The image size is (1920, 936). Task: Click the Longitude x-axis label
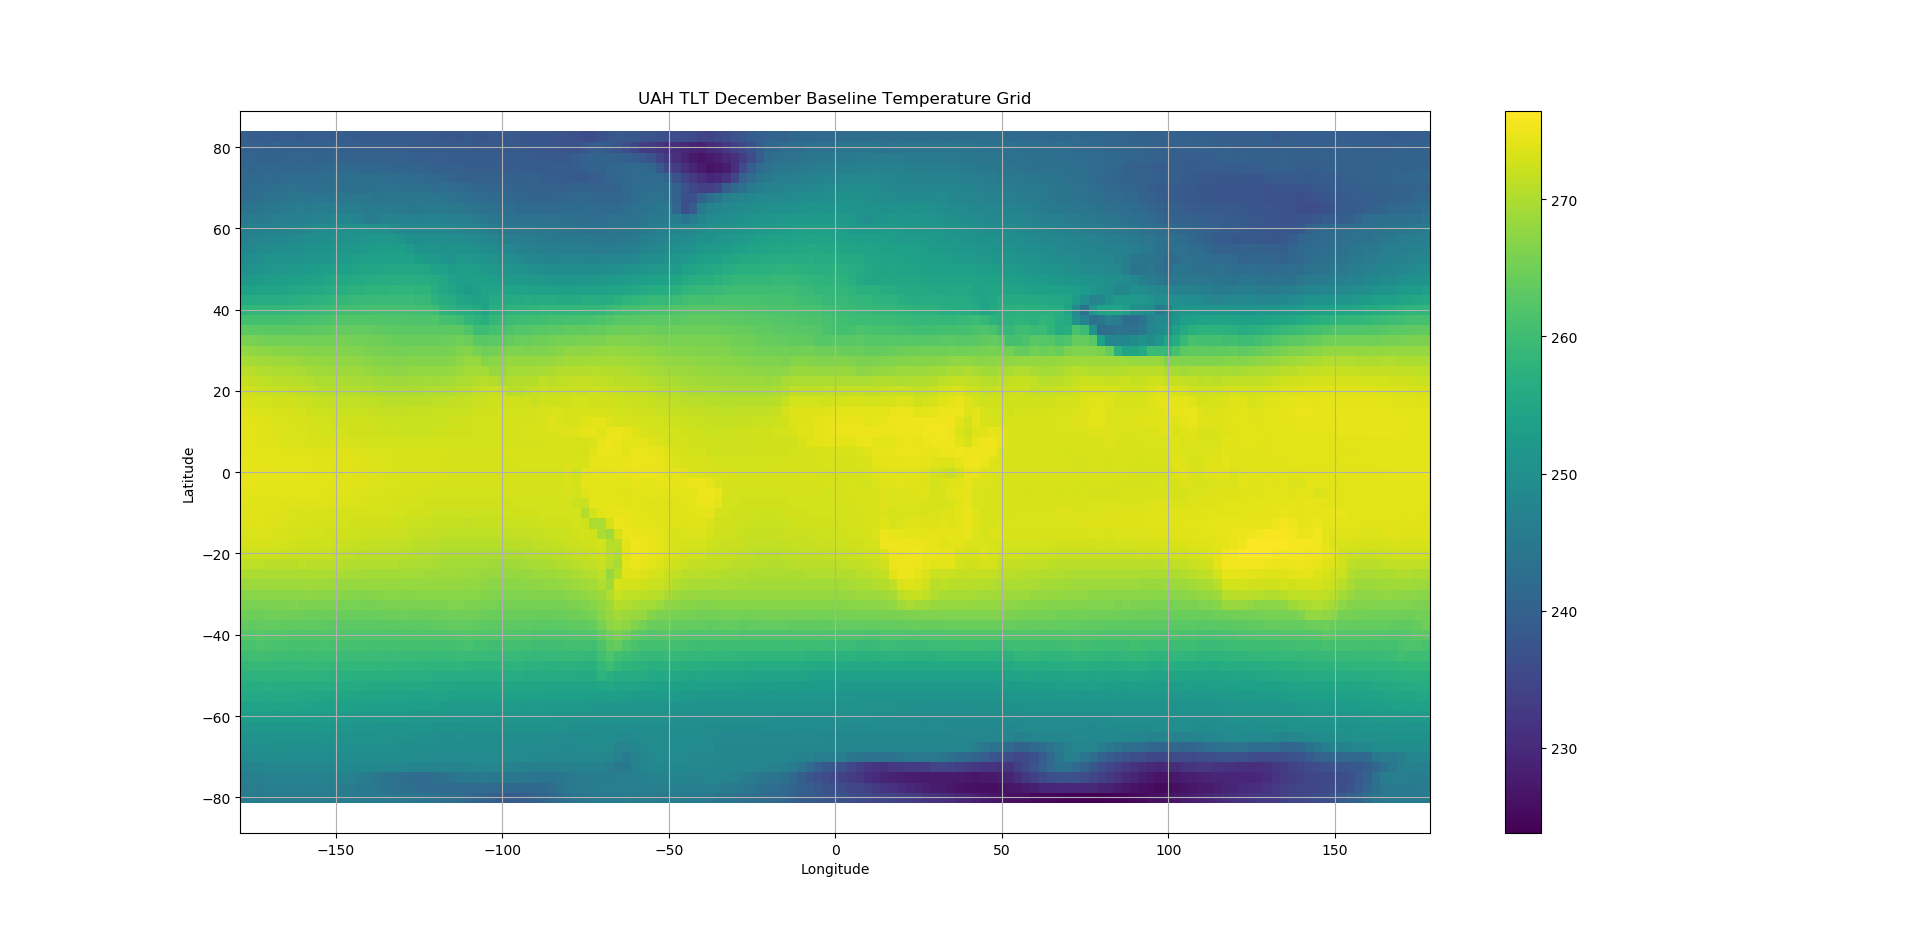(x=834, y=869)
